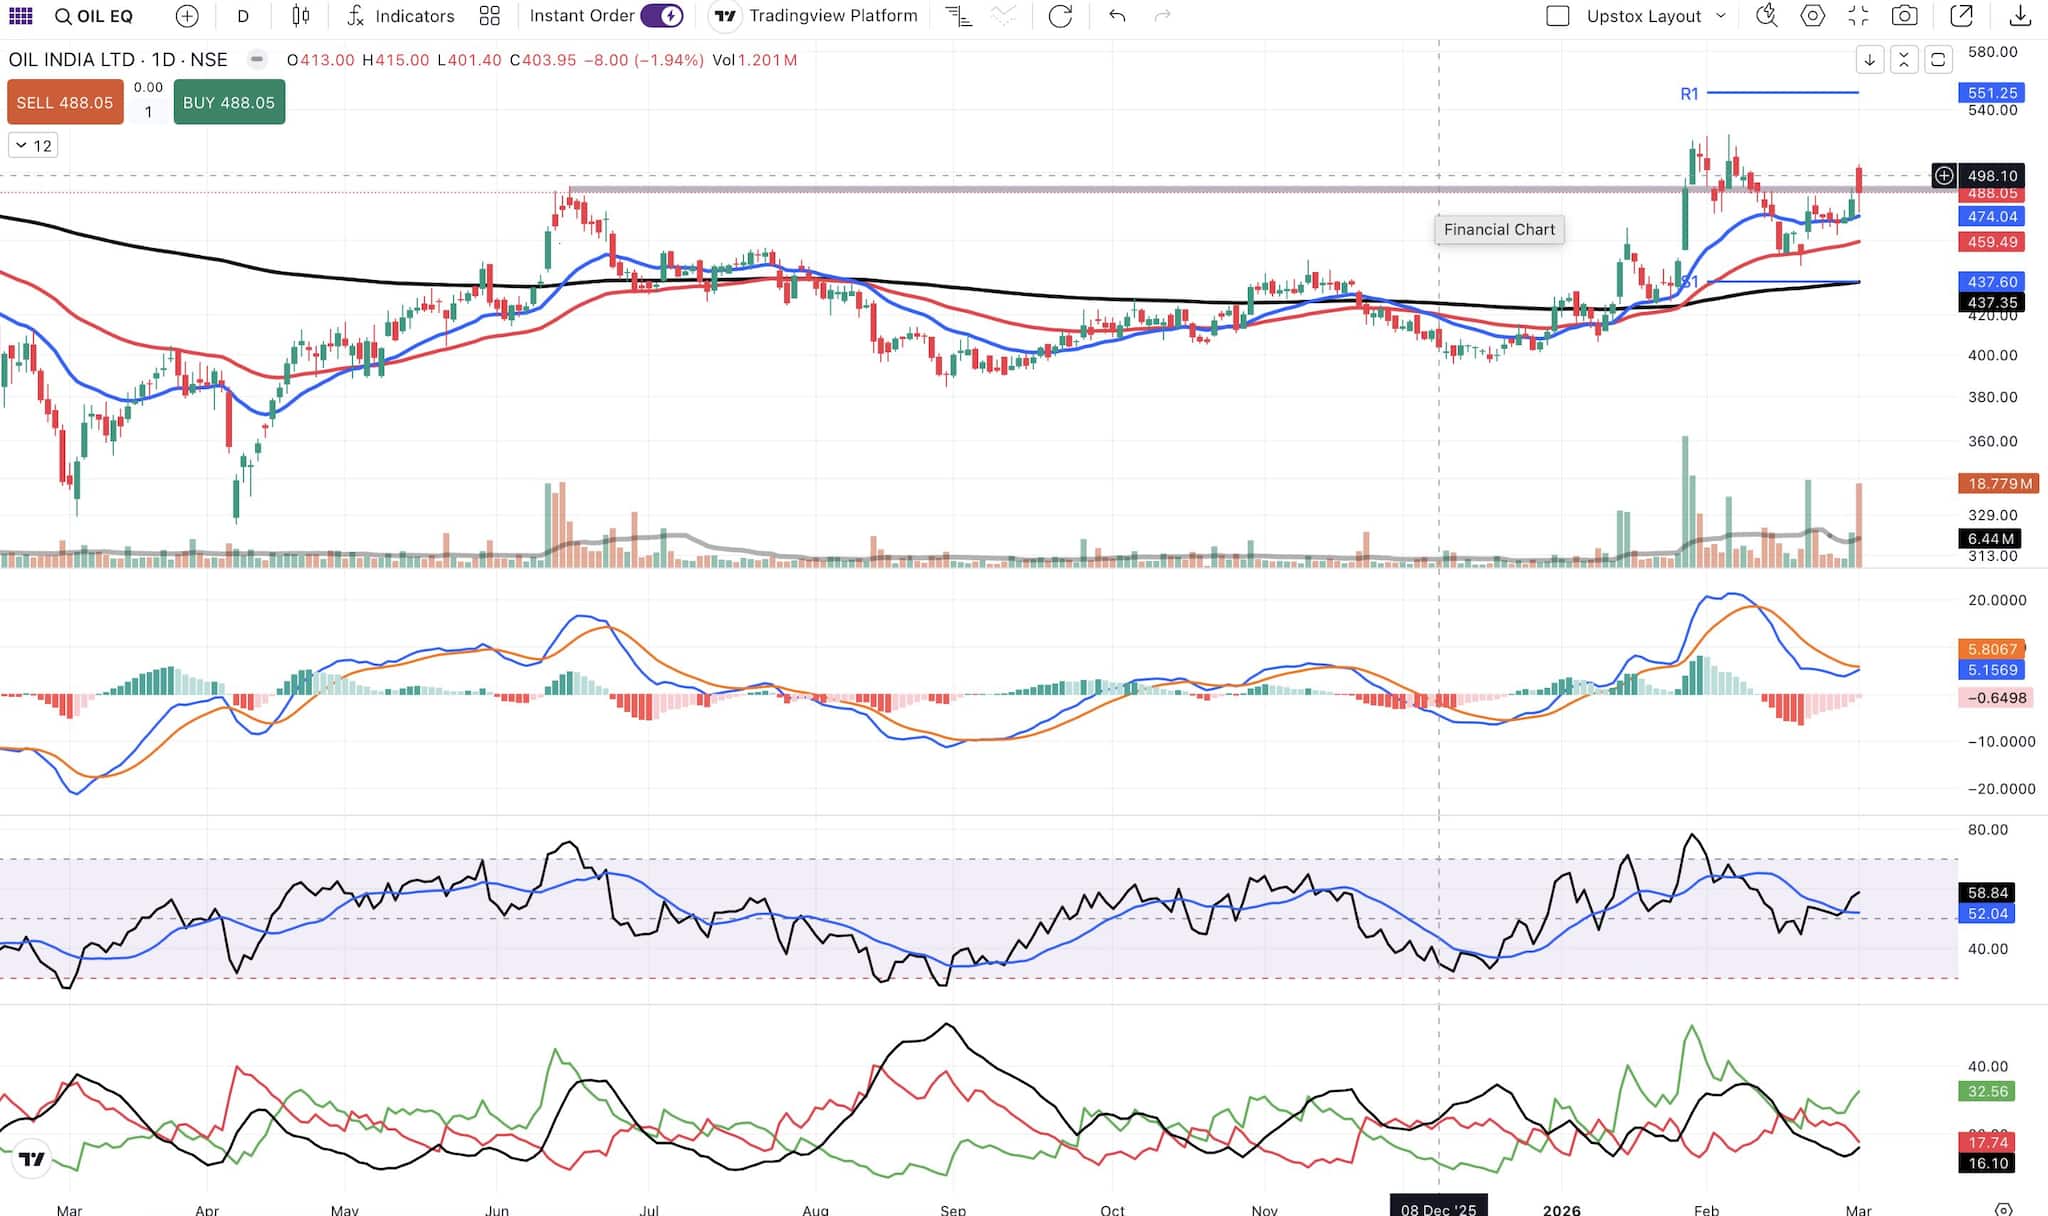Change the D chart interval
The width and height of the screenshot is (2048, 1216).
point(243,16)
